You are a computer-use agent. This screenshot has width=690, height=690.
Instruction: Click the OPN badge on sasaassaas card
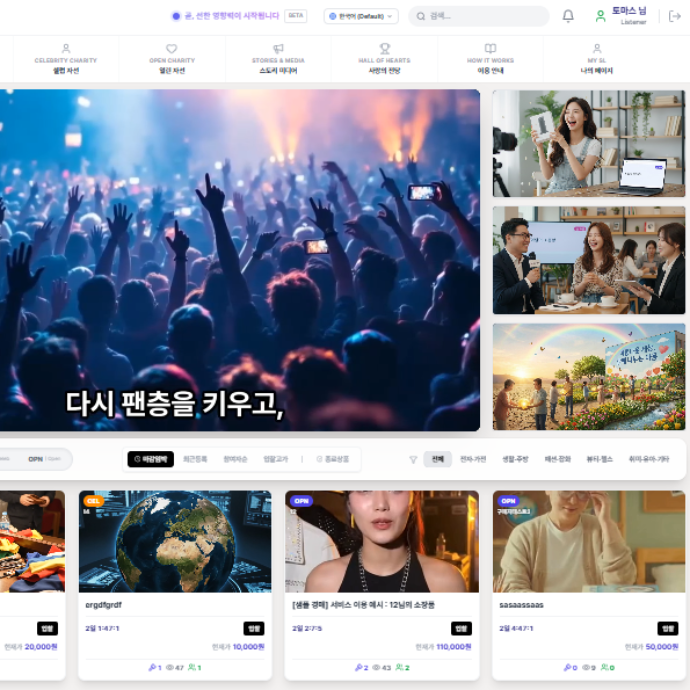point(508,501)
